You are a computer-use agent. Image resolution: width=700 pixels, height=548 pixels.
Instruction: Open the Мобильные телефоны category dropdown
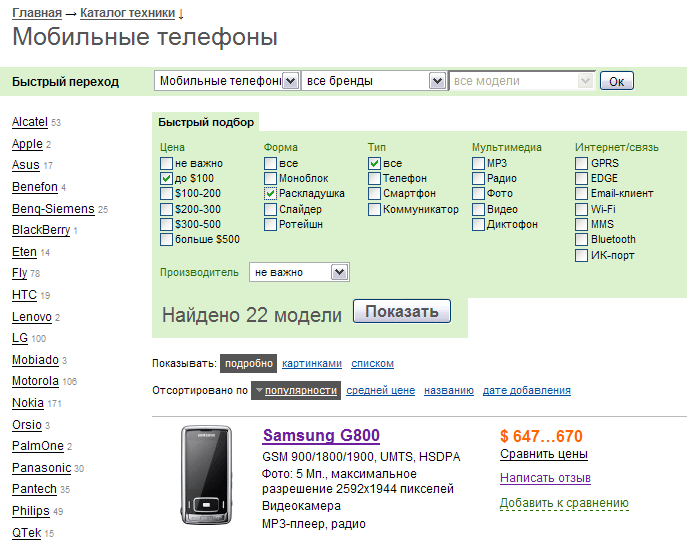tap(291, 81)
